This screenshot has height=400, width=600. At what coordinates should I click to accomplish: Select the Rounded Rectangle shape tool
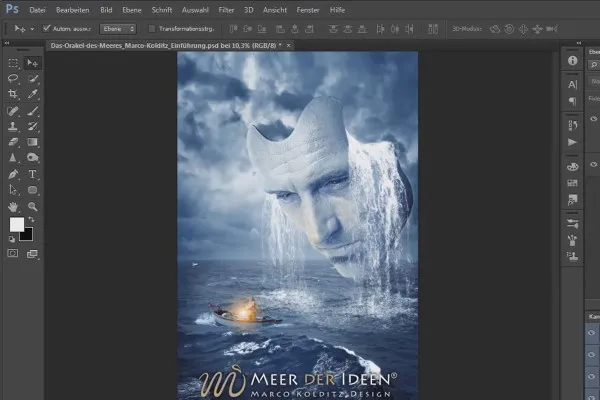[x=33, y=190]
